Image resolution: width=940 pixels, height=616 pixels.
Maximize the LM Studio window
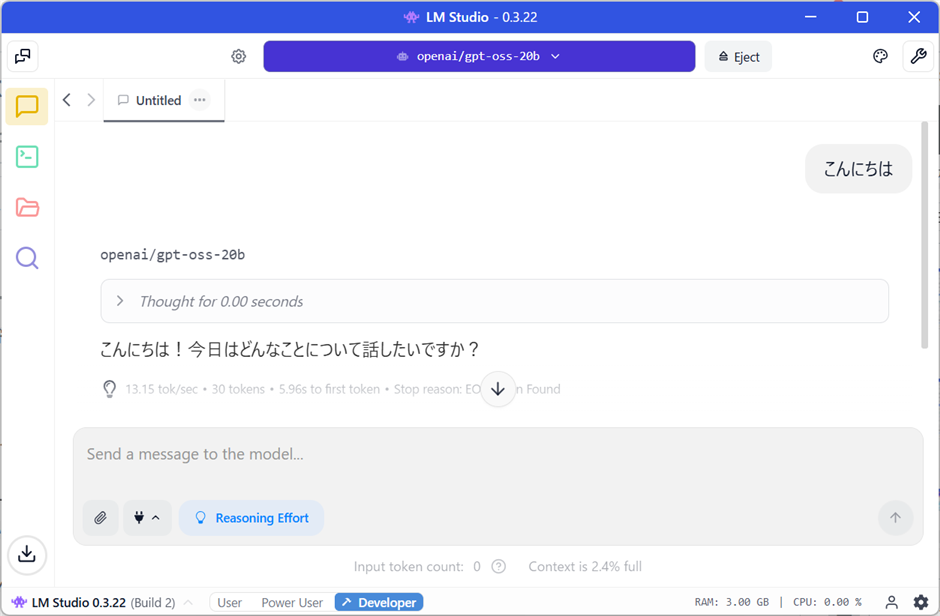coord(862,17)
